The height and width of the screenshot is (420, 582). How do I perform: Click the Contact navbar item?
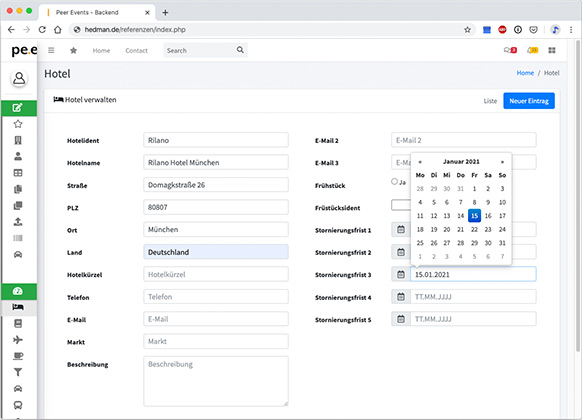(x=137, y=50)
